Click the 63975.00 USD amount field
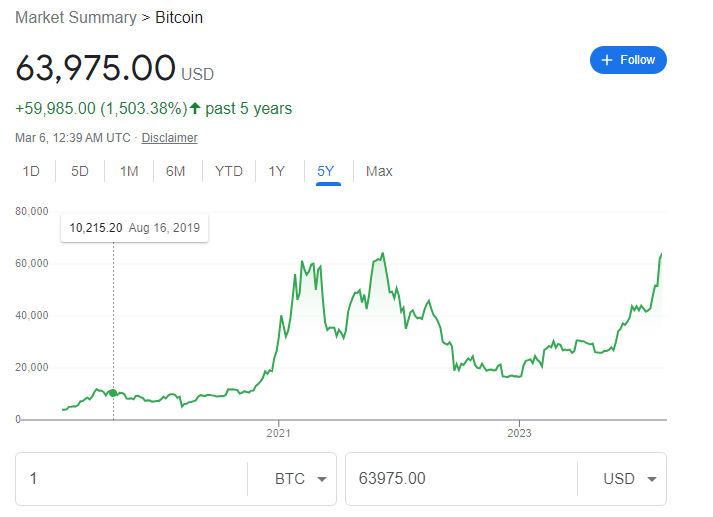The width and height of the screenshot is (713, 517). click(460, 479)
